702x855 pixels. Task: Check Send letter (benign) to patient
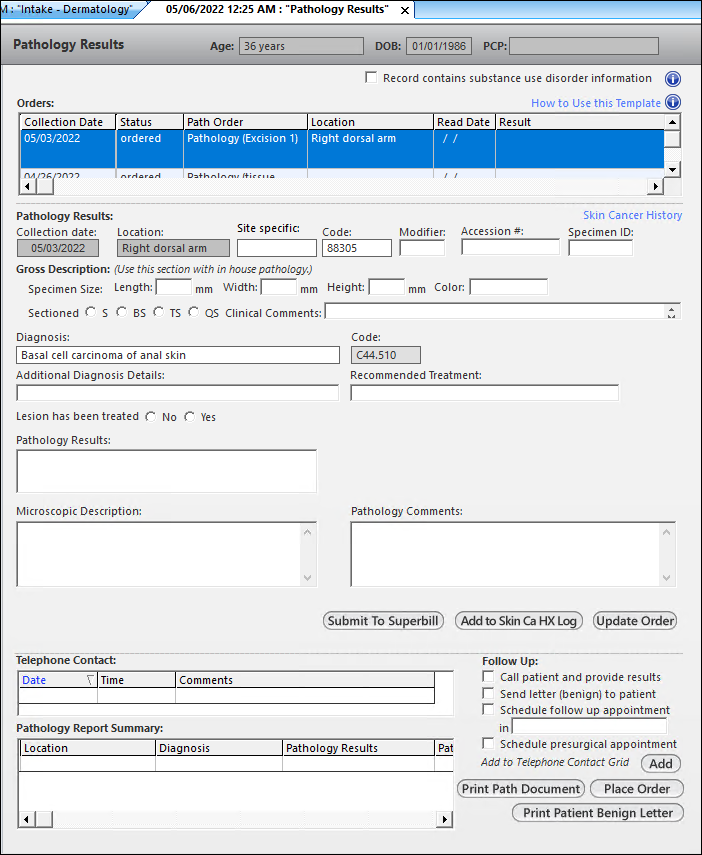(488, 694)
